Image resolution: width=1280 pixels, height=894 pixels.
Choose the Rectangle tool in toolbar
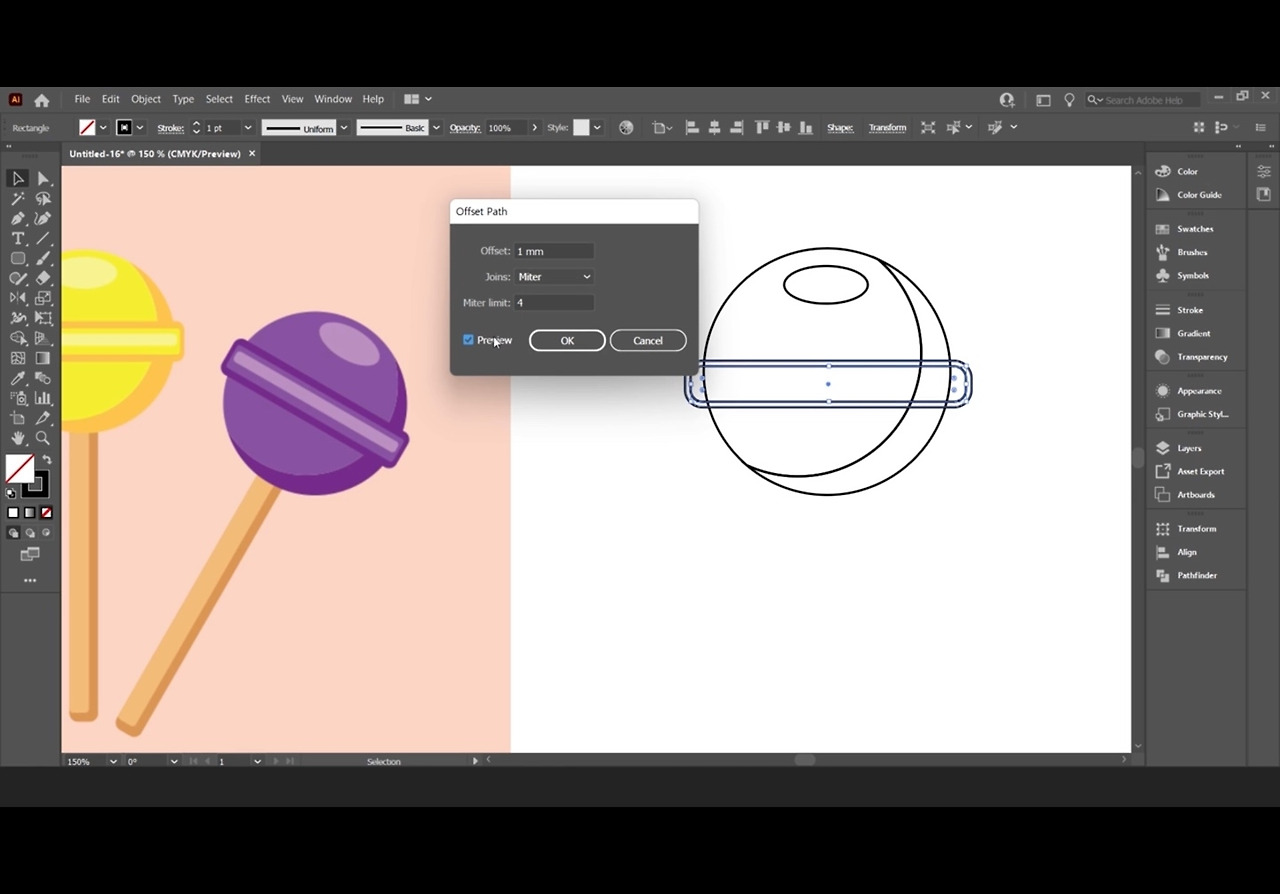18,258
